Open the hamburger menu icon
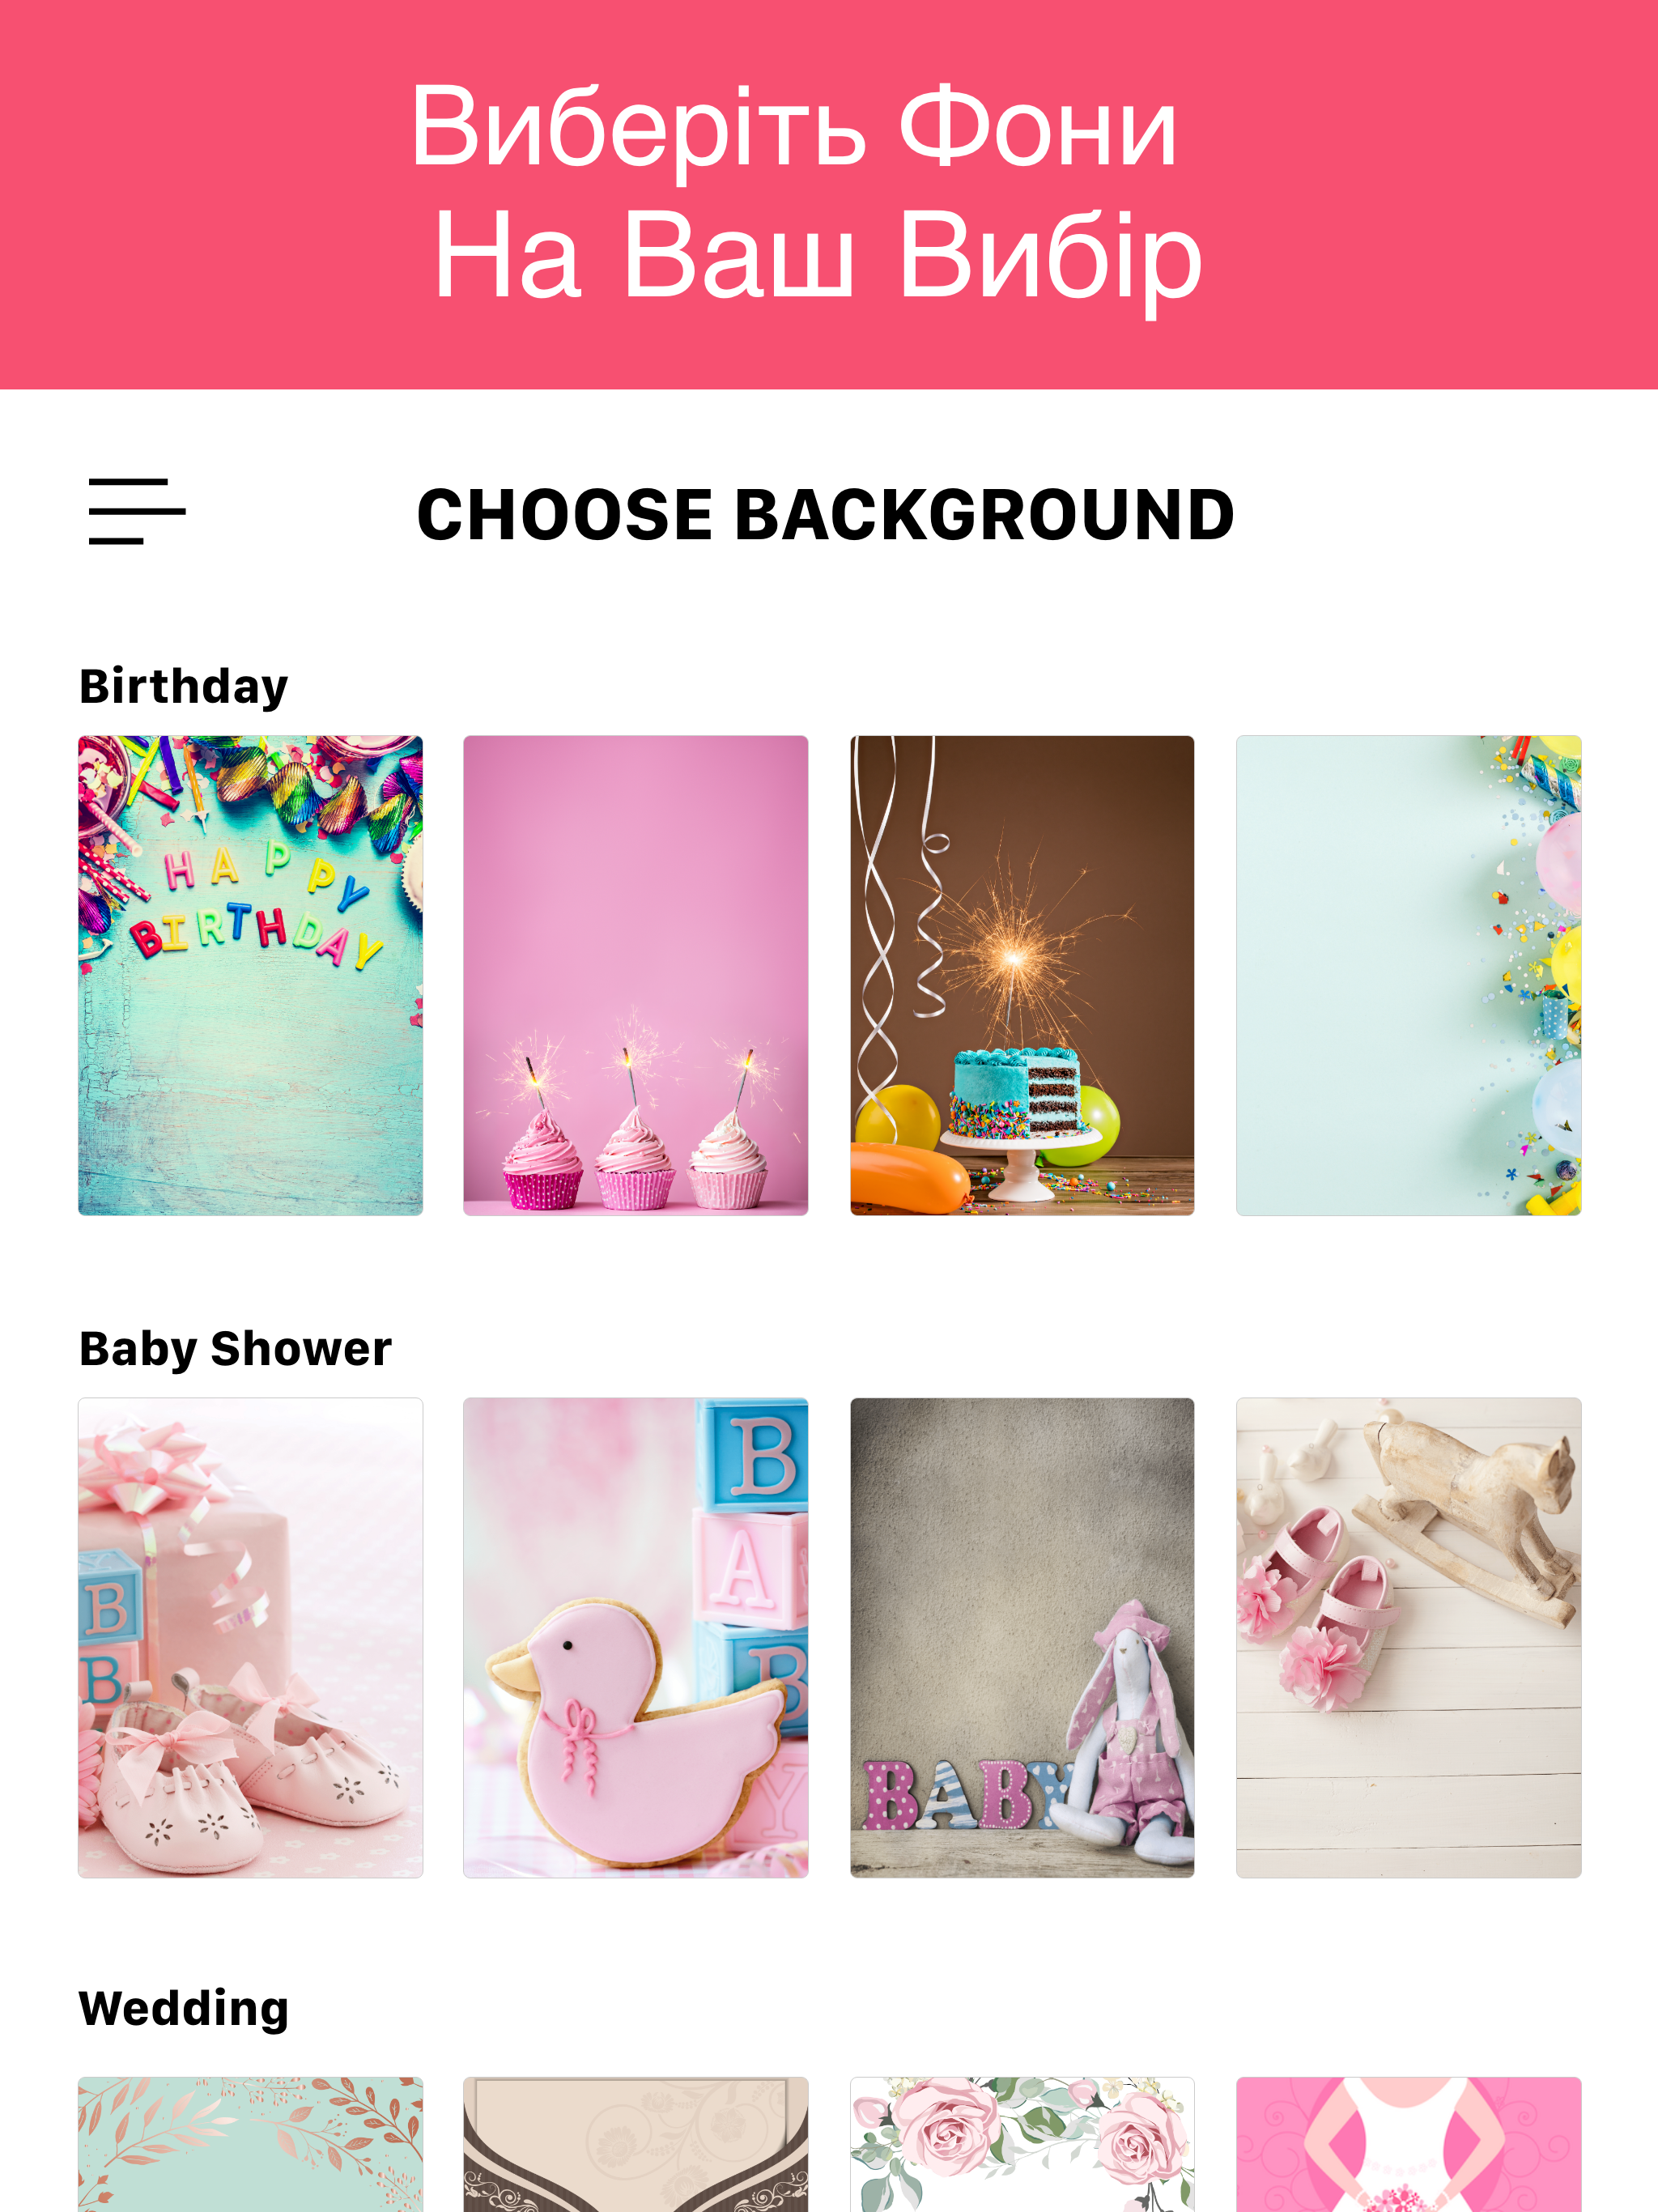Viewport: 1658px width, 2212px height. (137, 511)
